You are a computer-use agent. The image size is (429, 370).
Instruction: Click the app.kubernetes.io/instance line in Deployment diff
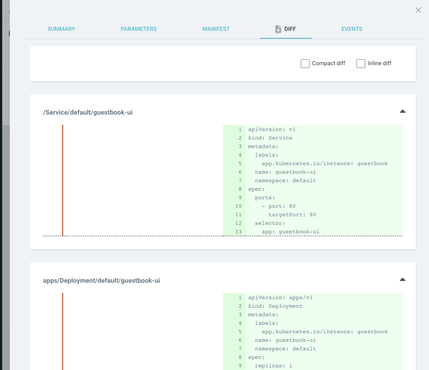[x=325, y=332]
